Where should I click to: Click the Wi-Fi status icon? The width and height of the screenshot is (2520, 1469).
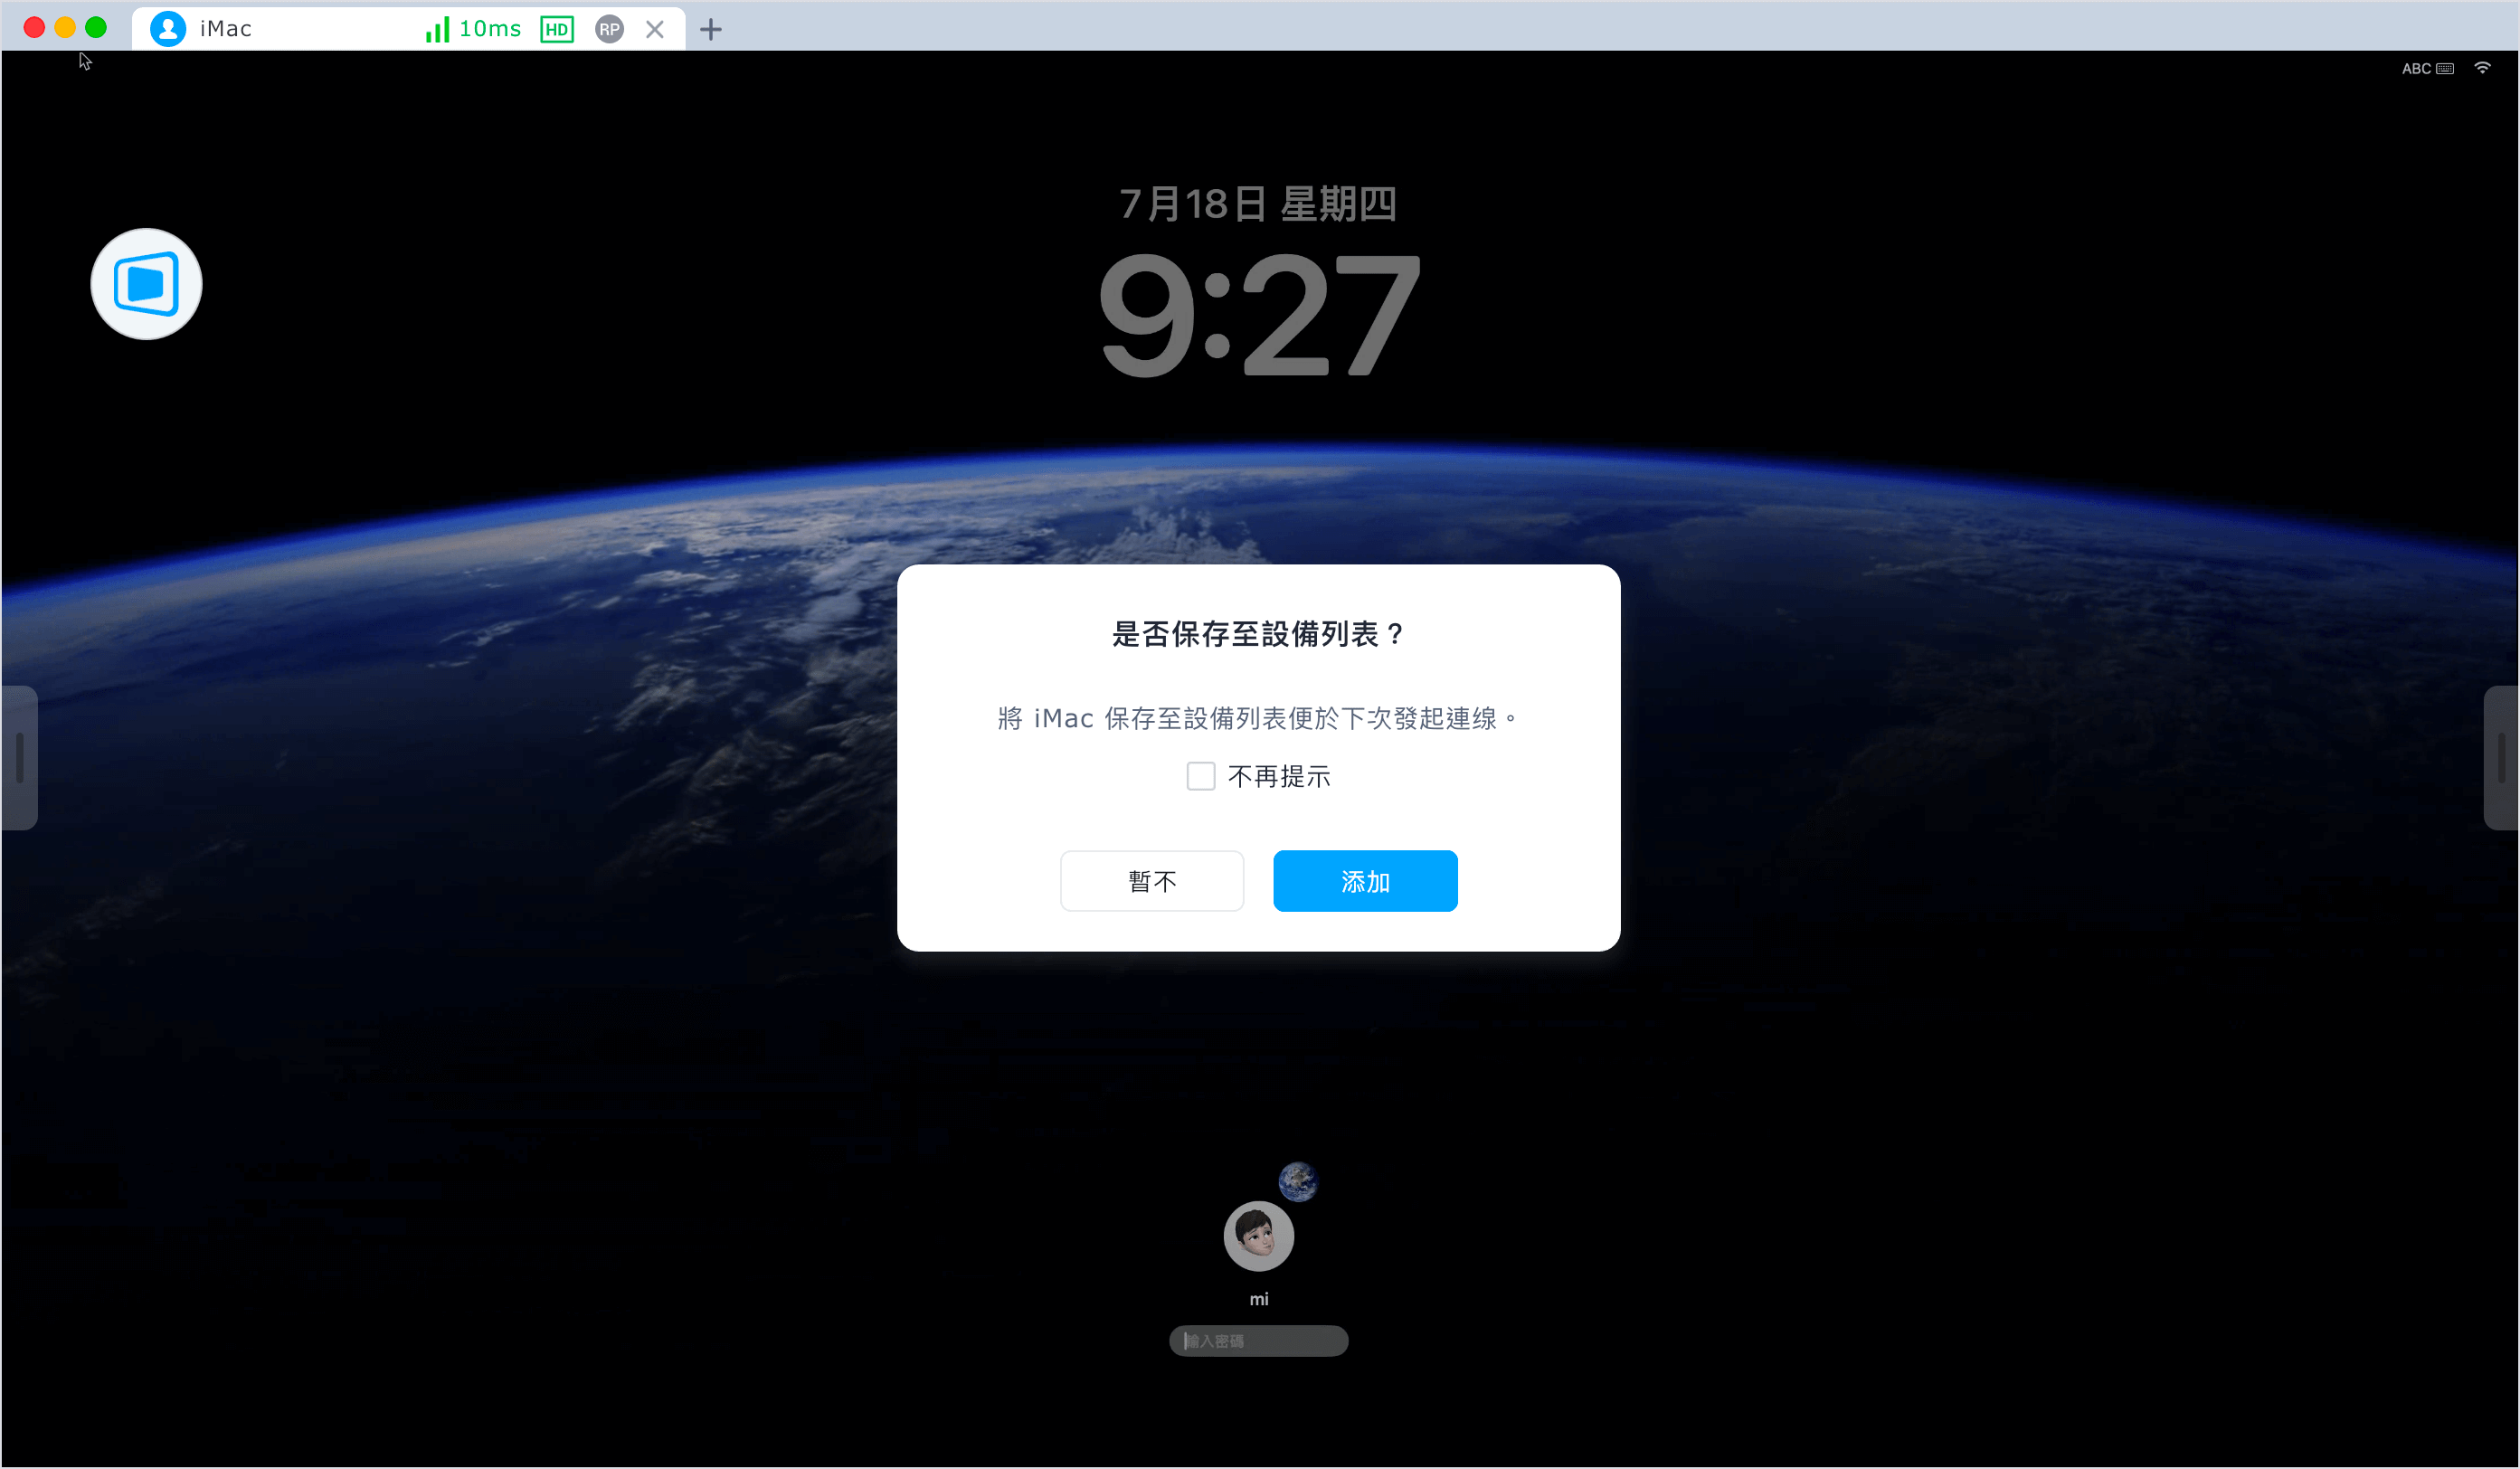[x=2483, y=68]
